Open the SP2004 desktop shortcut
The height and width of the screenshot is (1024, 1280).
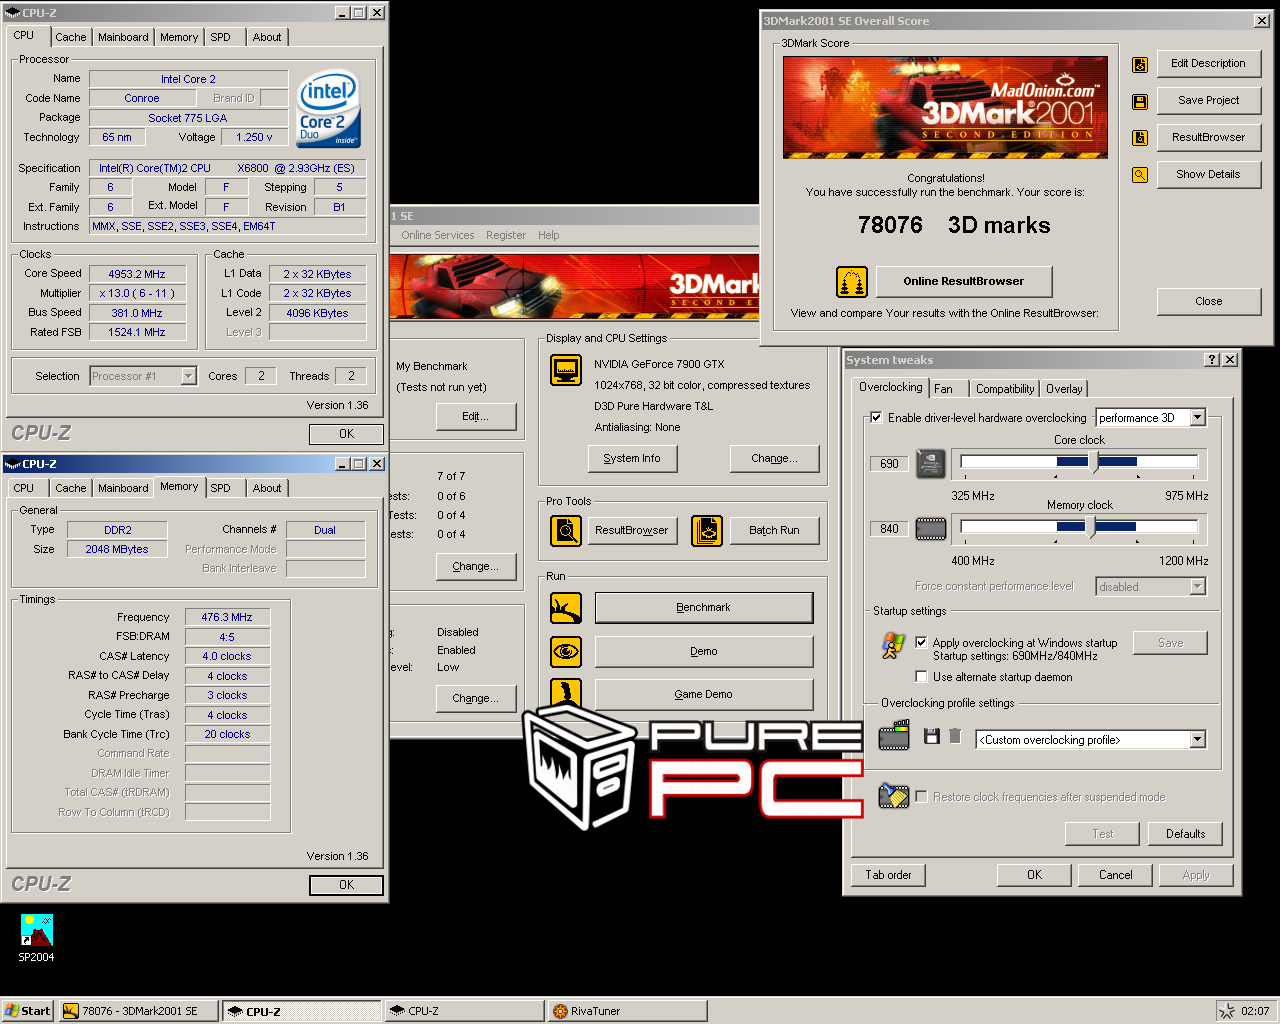[37, 938]
